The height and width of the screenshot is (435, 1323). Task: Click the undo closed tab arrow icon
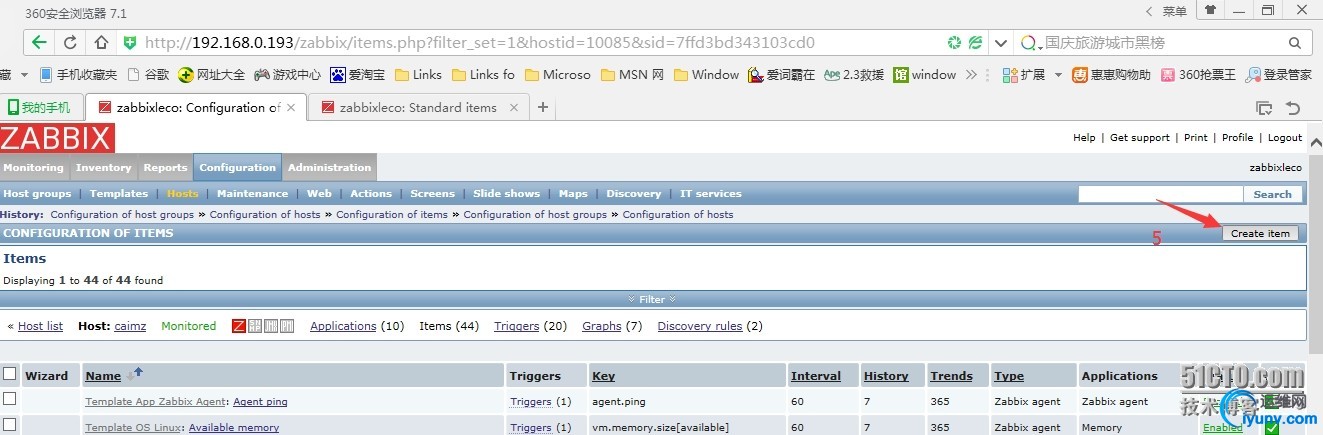[x=1293, y=108]
